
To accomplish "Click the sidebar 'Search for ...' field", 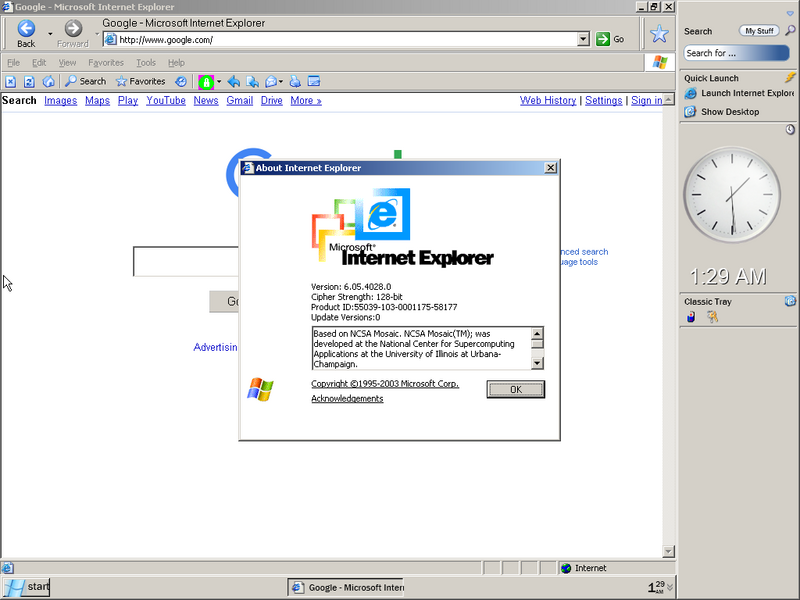I will (736, 53).
